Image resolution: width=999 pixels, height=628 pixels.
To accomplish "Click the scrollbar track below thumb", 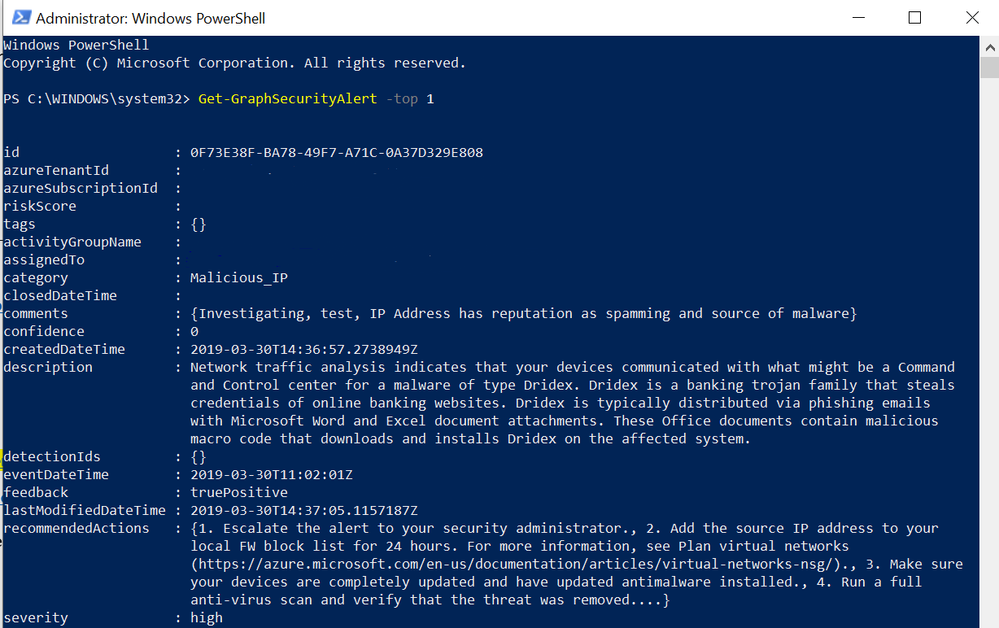I will click(x=989, y=350).
